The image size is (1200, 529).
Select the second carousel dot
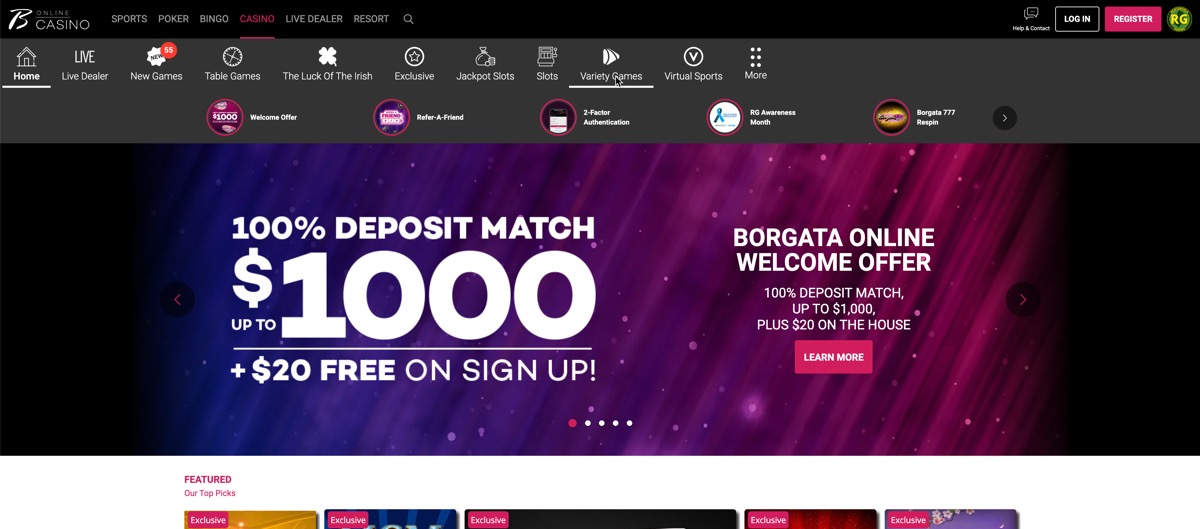tap(587, 423)
